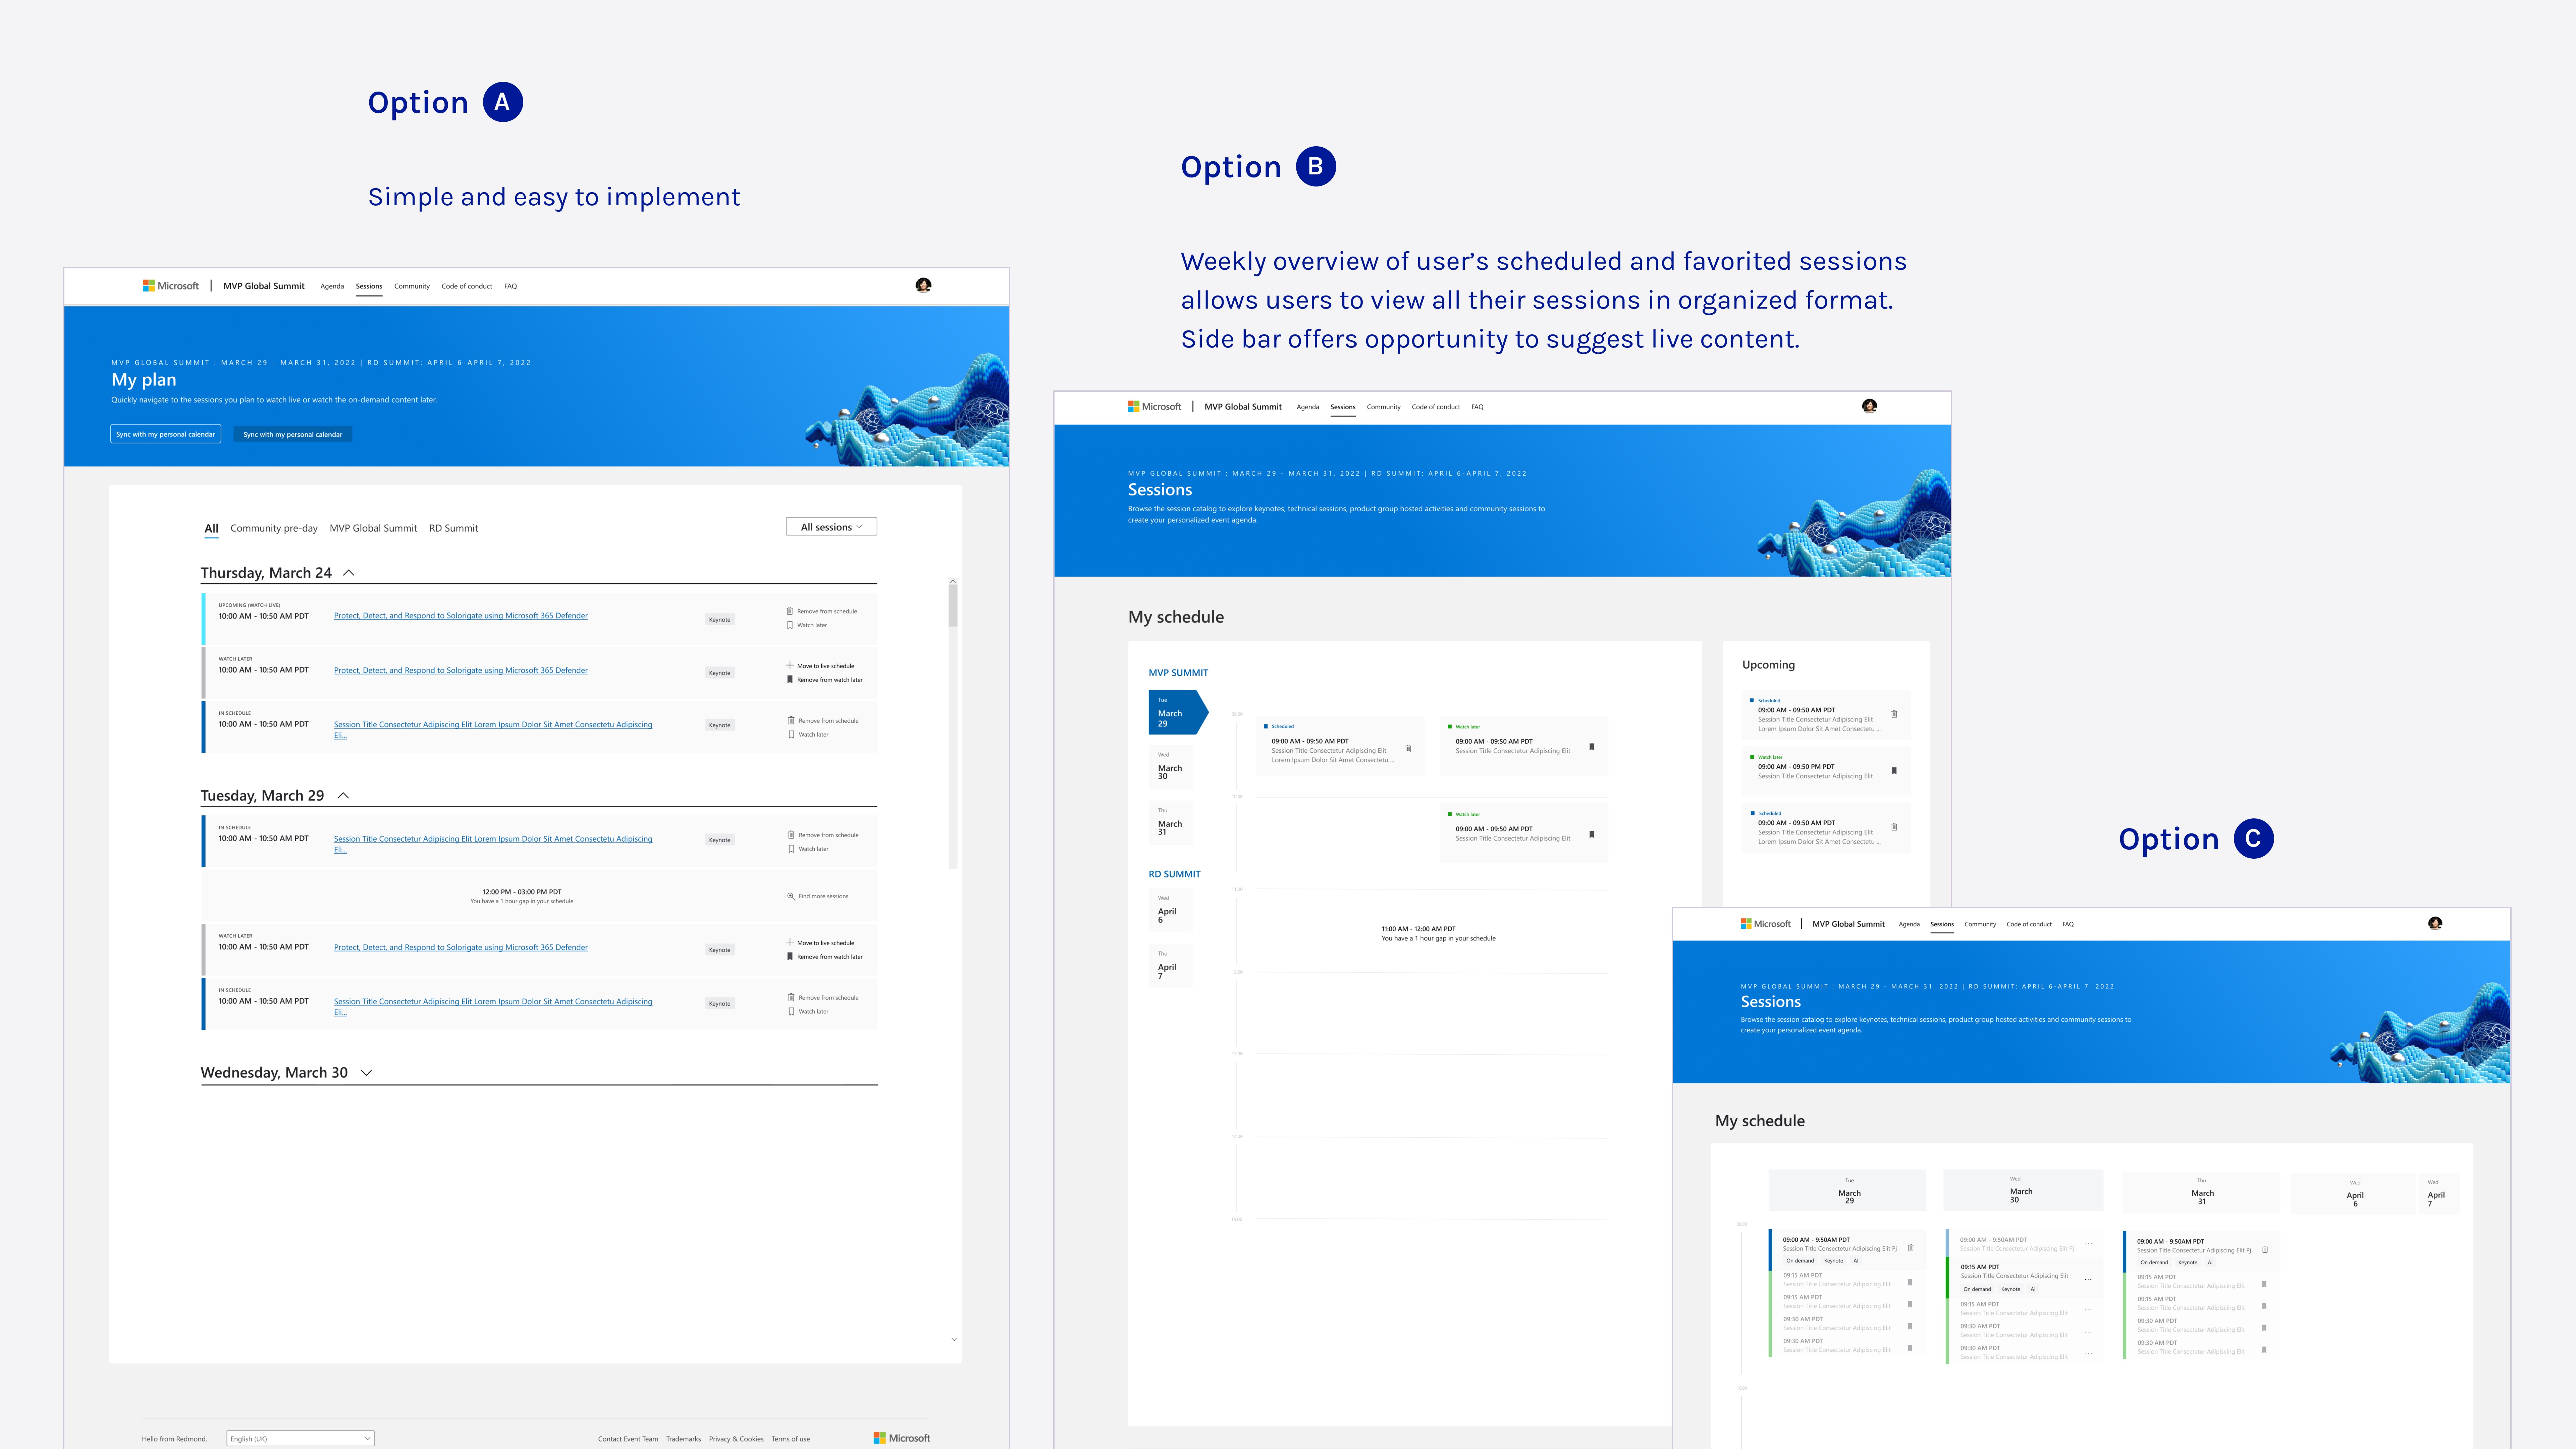Open profile avatar in Option A header
The width and height of the screenshot is (2576, 1449).
[923, 285]
